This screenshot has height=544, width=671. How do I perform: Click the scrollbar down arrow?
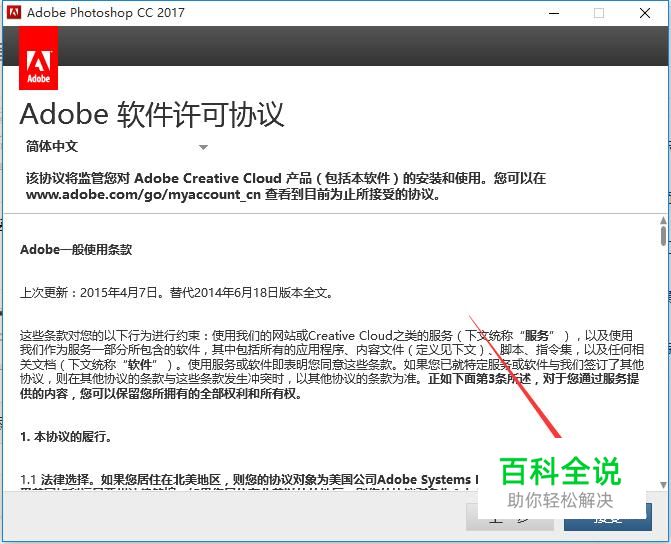[663, 485]
